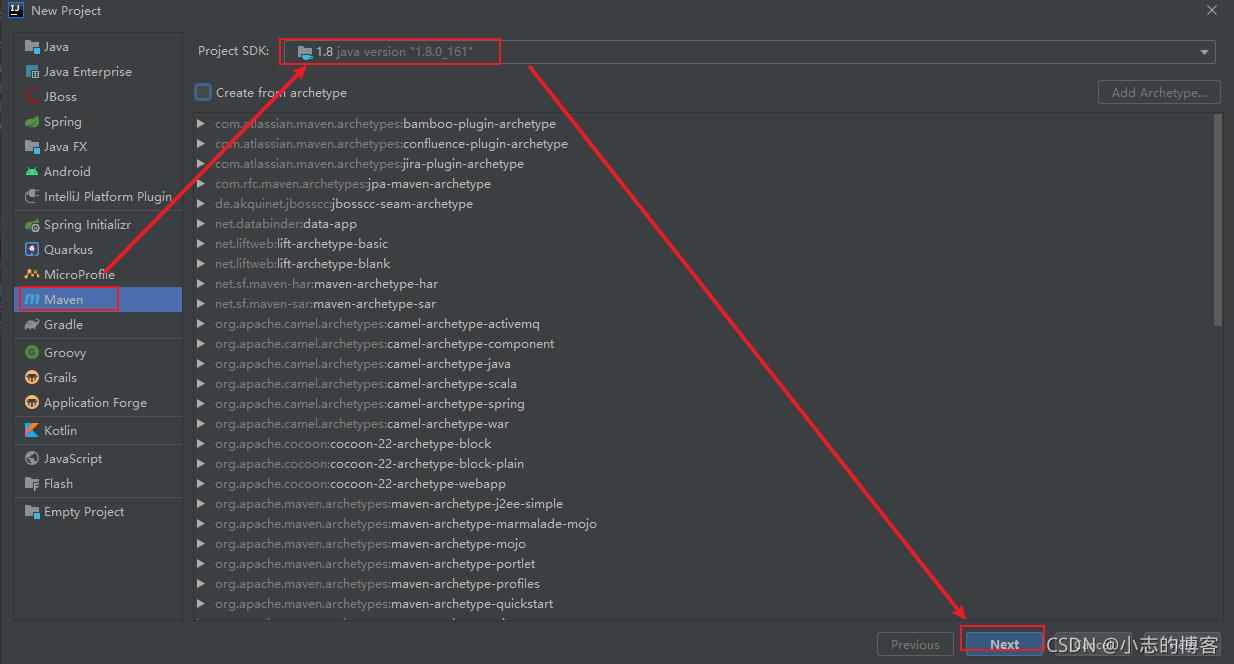
Task: Select camel-archetype-component row
Action: pyautogui.click(x=702, y=344)
